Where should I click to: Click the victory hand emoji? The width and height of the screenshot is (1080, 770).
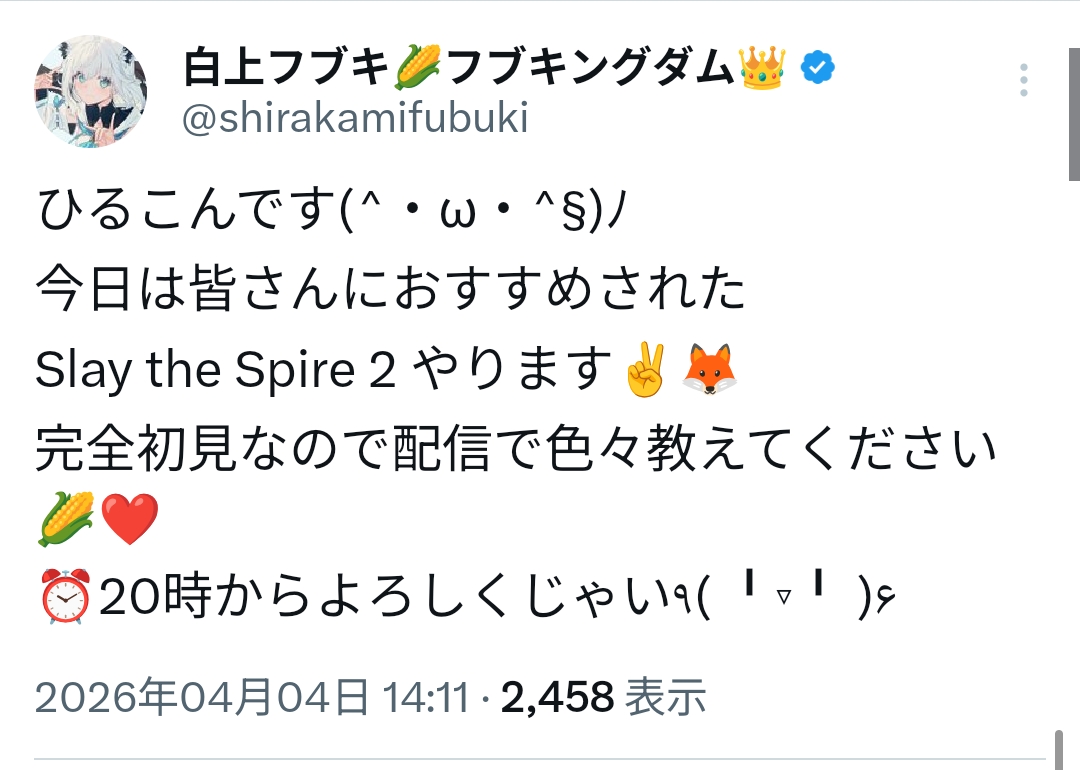(x=644, y=370)
